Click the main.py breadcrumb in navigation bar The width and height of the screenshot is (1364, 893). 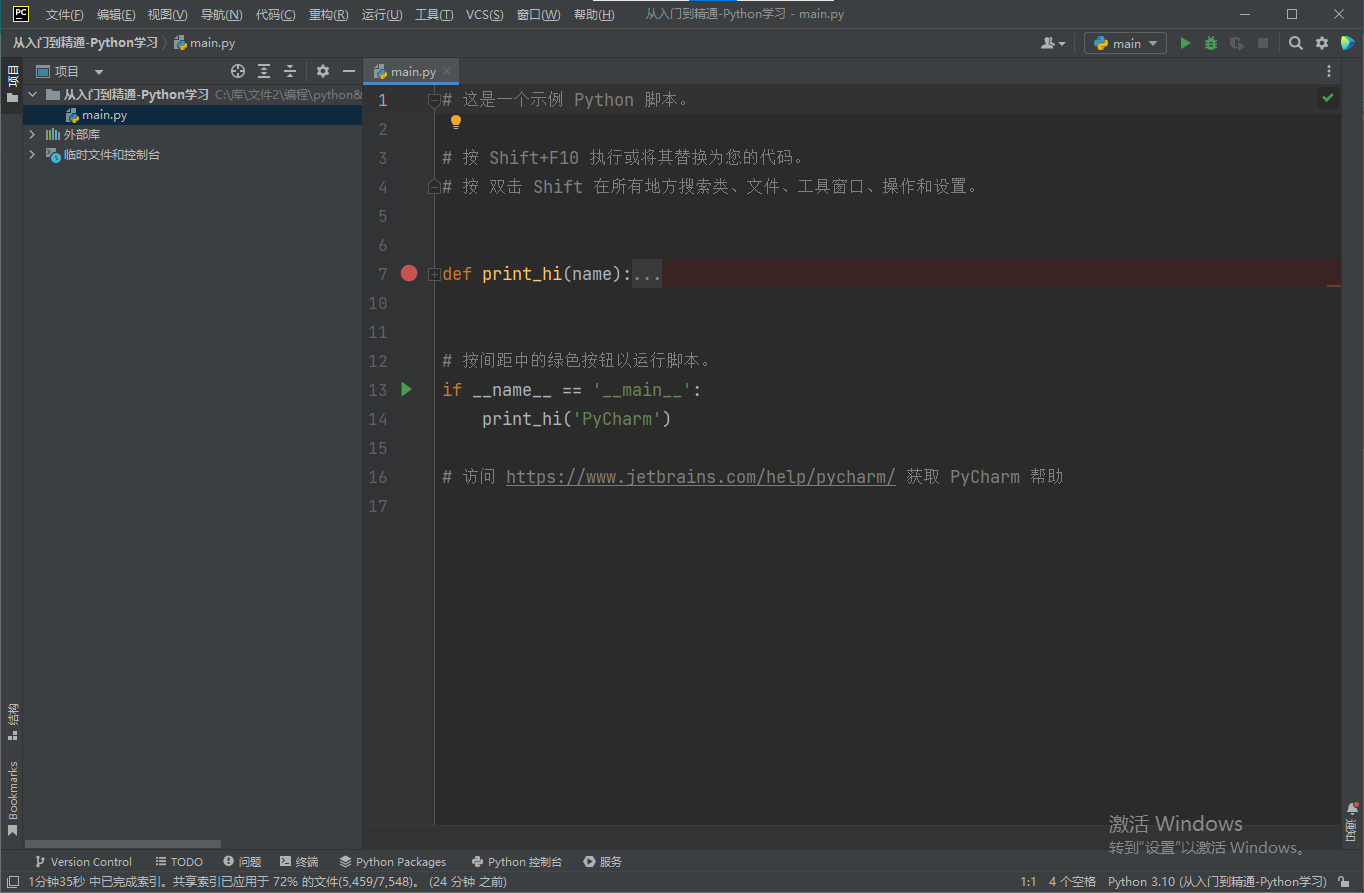tap(205, 43)
